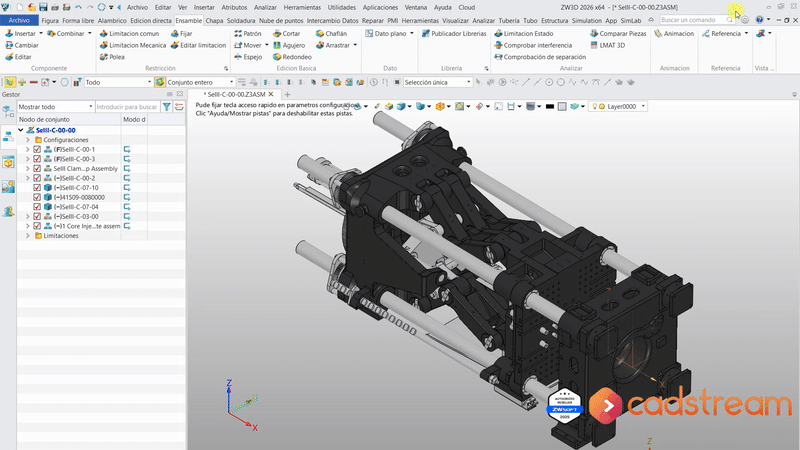Run Comprobar interferencia check
Screen dimensions: 800x450
[533, 45]
